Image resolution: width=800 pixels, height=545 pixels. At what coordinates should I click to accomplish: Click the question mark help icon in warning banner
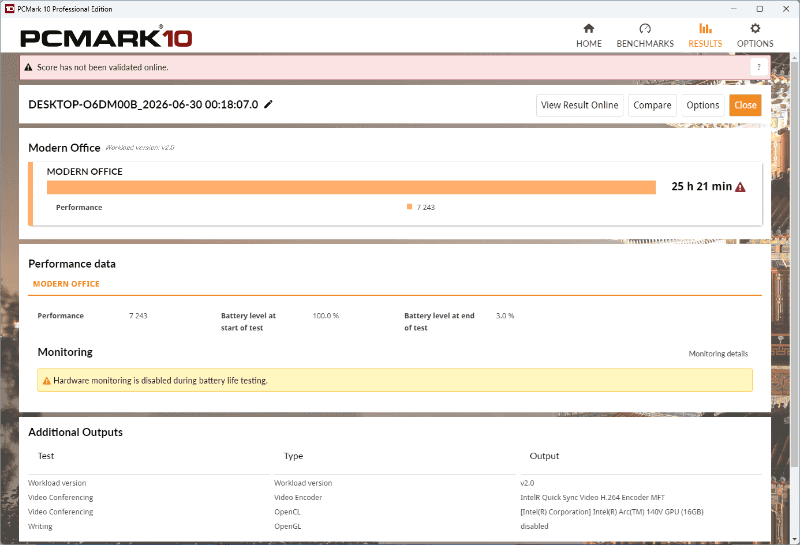pyautogui.click(x=759, y=67)
